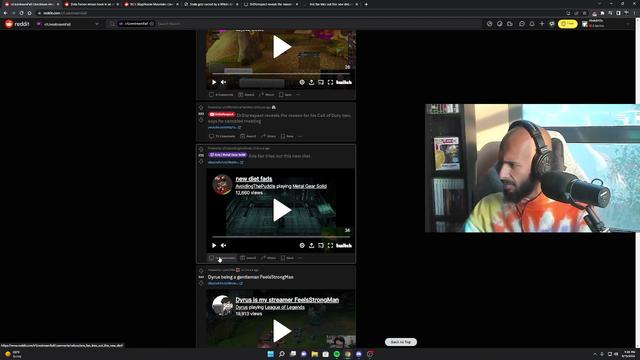The width and height of the screenshot is (640, 360).
Task: Downvote the Aris fan new diet post
Action: (x=201, y=162)
